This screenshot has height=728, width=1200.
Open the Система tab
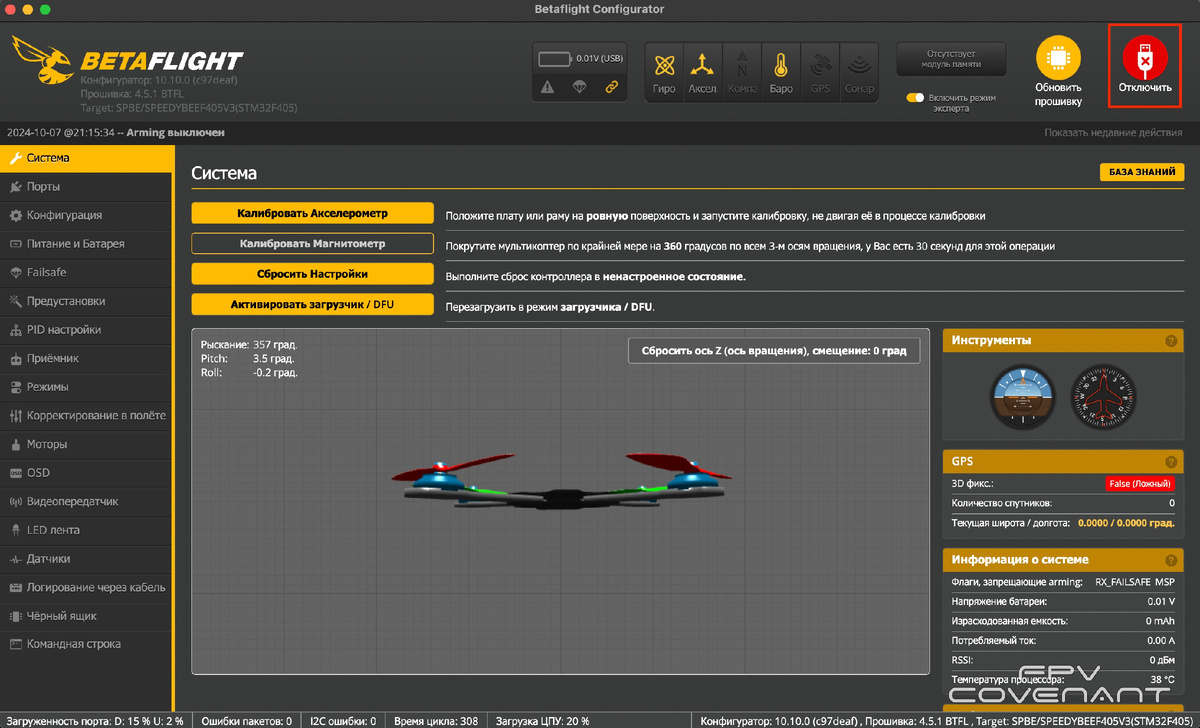tap(87, 158)
